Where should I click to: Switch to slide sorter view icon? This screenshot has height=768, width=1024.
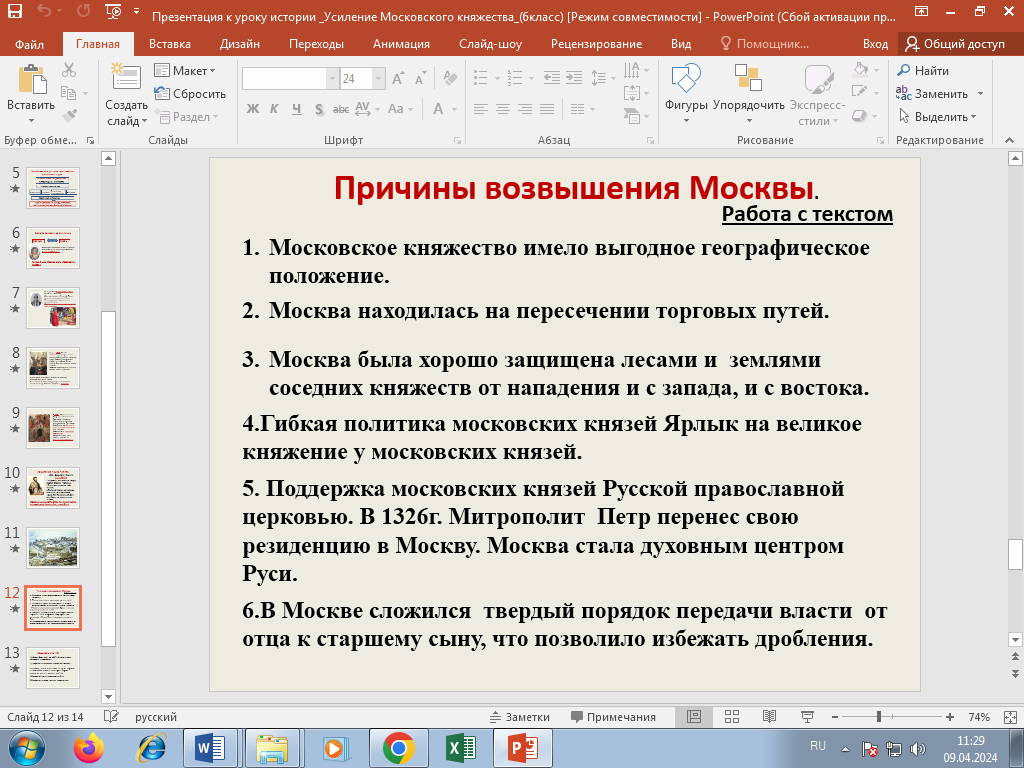732,717
